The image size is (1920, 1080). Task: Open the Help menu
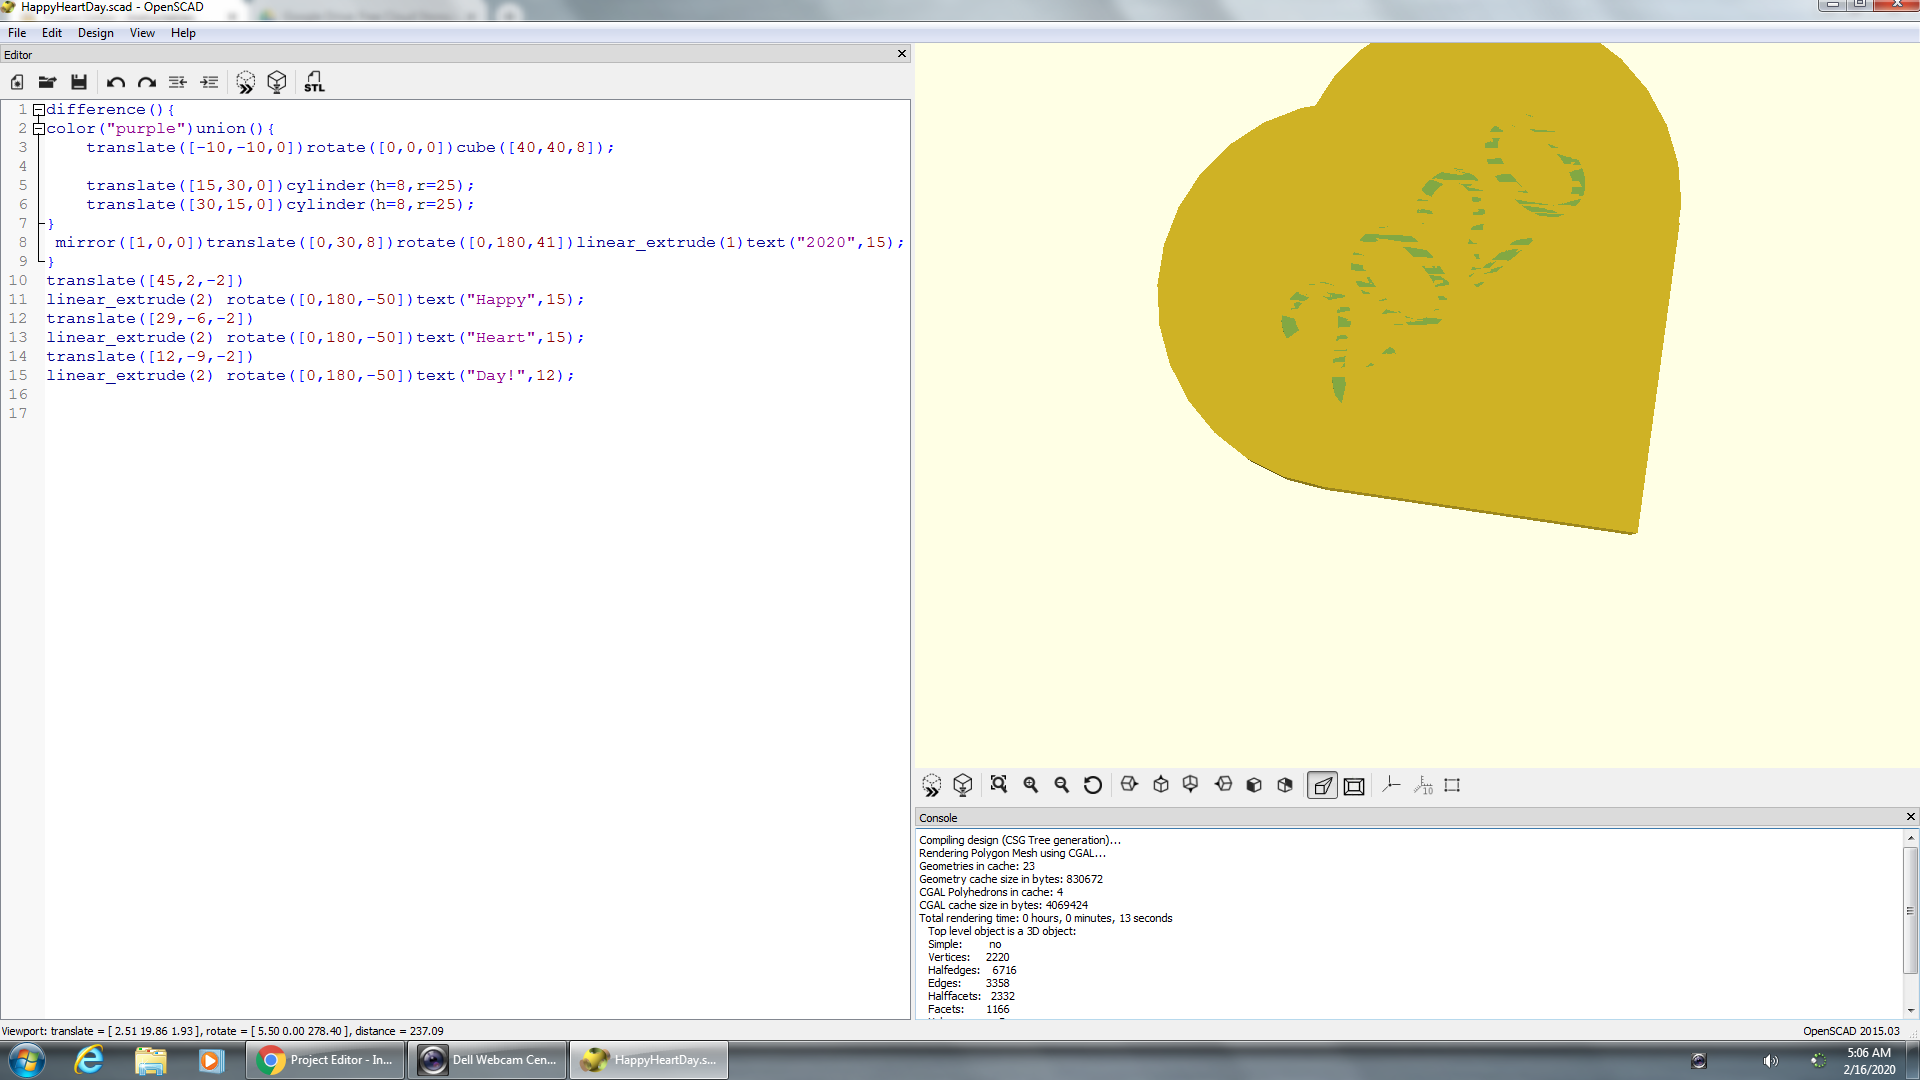click(x=183, y=33)
